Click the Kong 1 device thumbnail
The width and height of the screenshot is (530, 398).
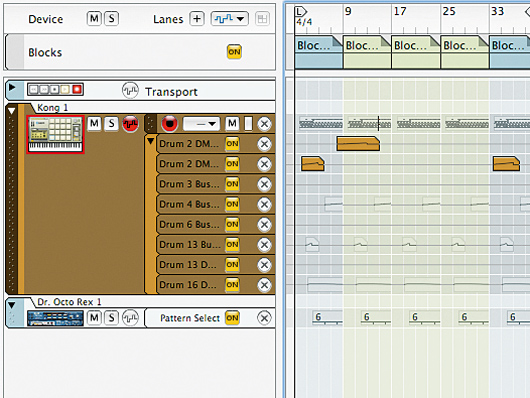click(x=55, y=134)
